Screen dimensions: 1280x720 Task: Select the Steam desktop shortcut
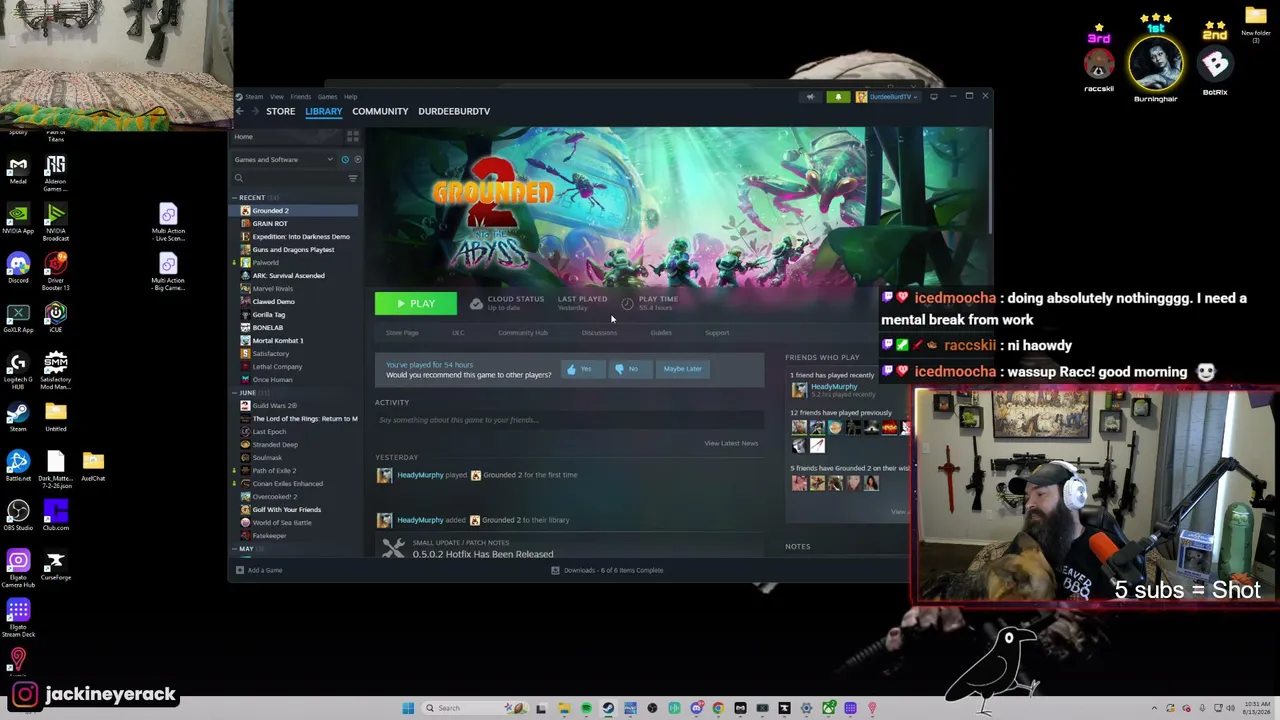18,416
